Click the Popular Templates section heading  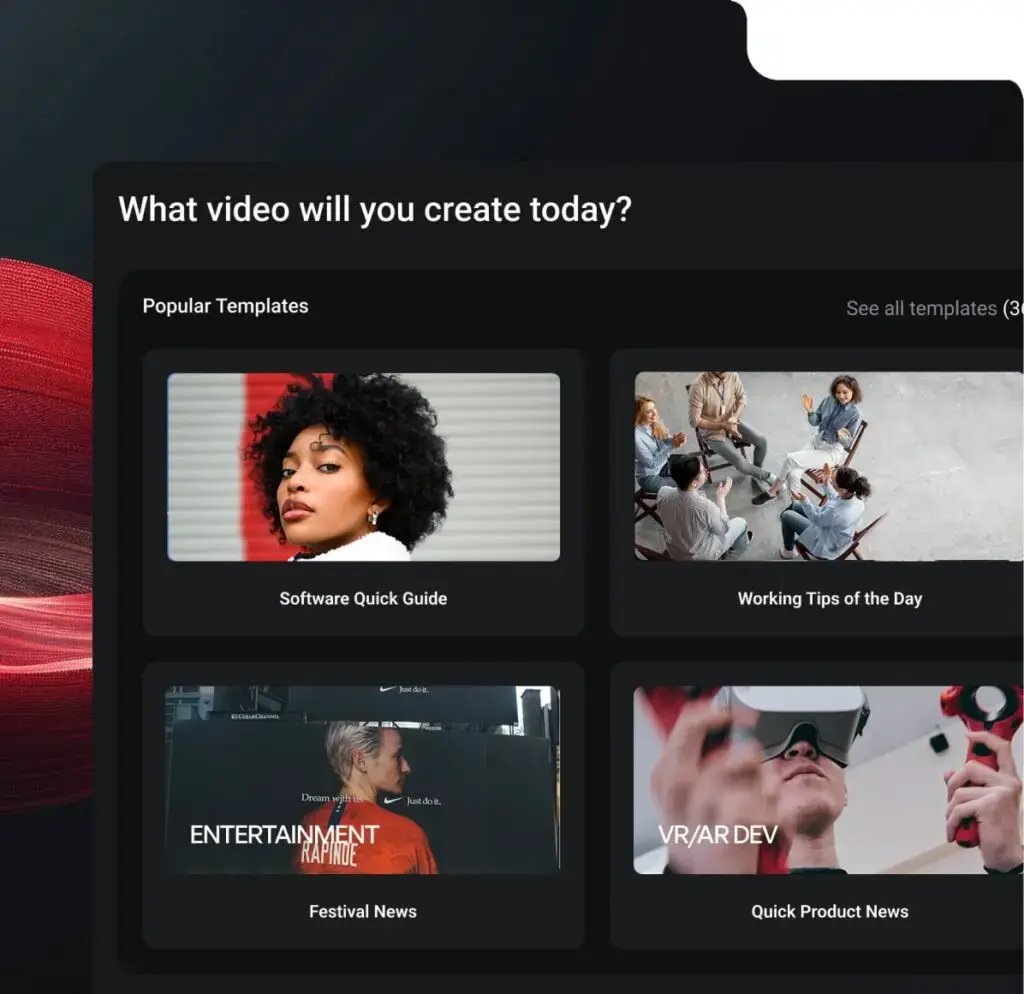click(225, 306)
